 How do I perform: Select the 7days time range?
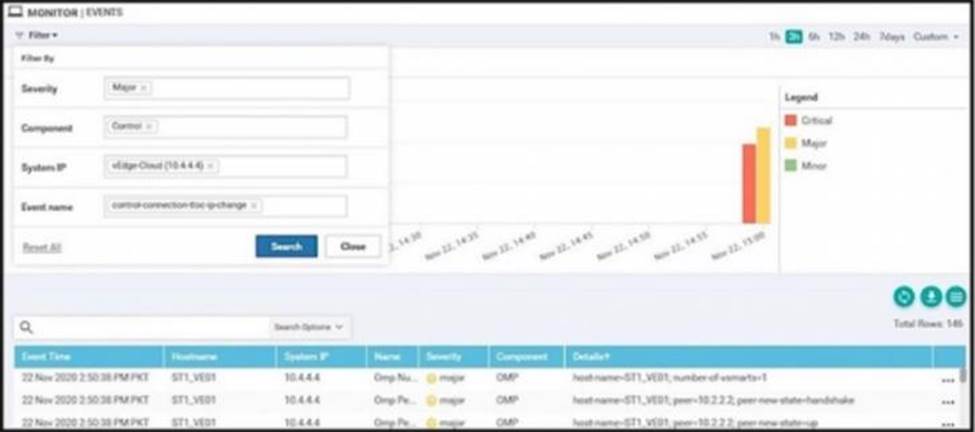[x=892, y=37]
